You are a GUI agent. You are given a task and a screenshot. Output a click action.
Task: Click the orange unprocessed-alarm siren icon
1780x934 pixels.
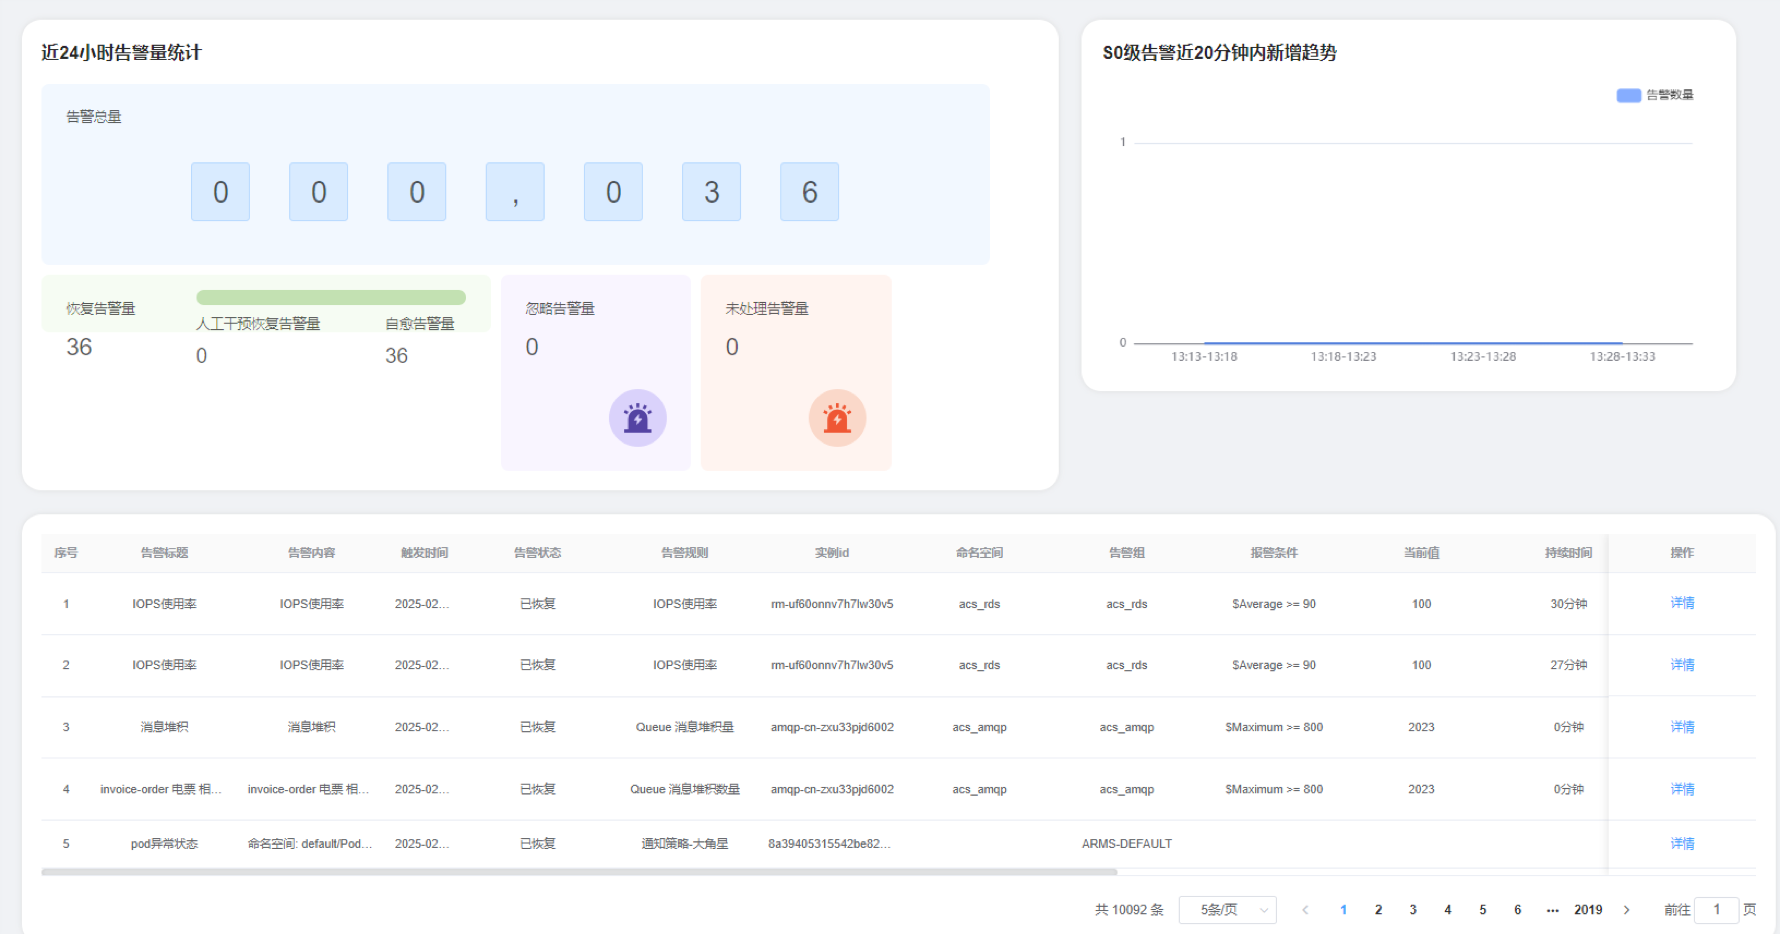click(x=837, y=418)
